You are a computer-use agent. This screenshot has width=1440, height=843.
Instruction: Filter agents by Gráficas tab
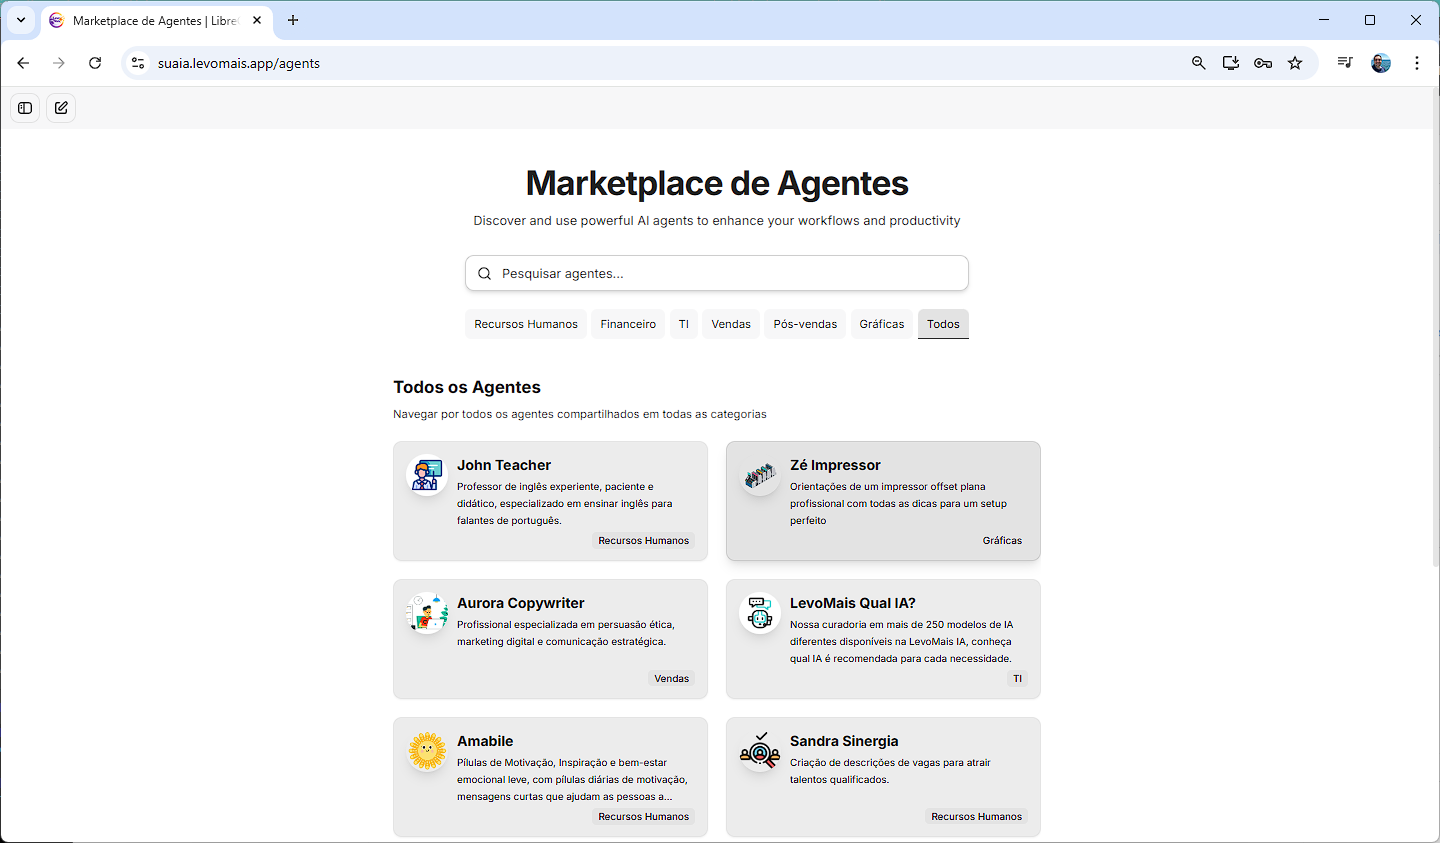[881, 324]
